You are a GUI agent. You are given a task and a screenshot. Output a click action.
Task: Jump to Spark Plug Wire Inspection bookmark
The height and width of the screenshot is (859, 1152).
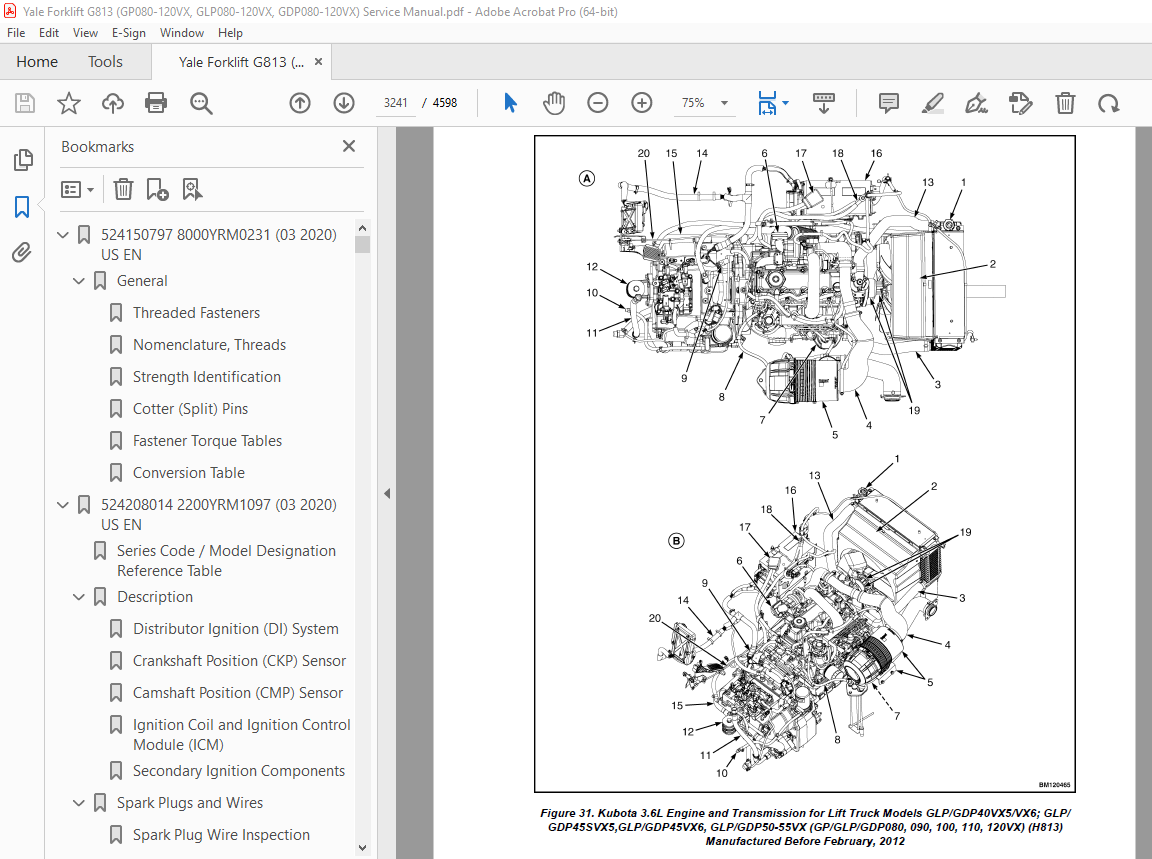pos(221,835)
